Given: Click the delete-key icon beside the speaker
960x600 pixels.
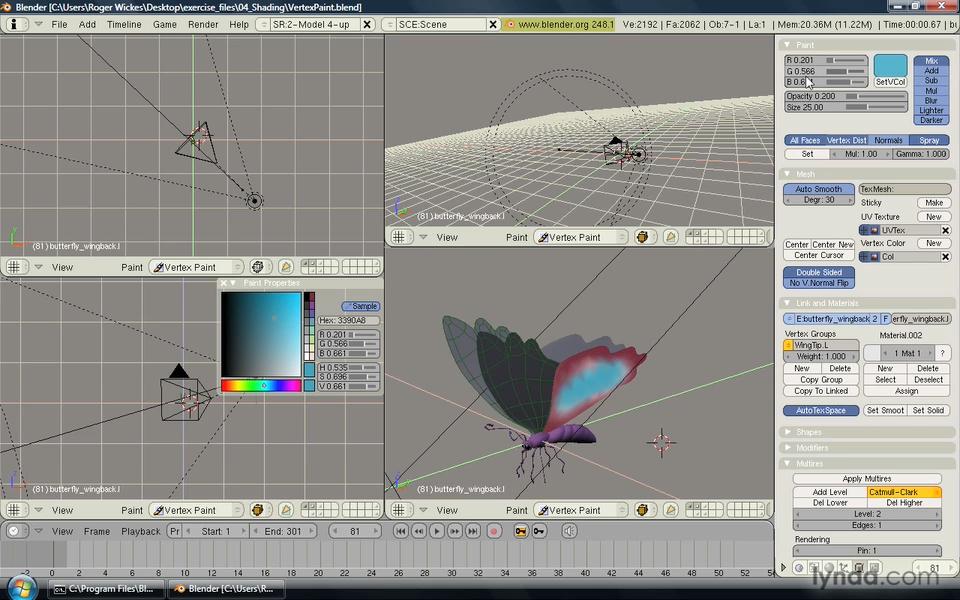Looking at the screenshot, I should coord(539,531).
